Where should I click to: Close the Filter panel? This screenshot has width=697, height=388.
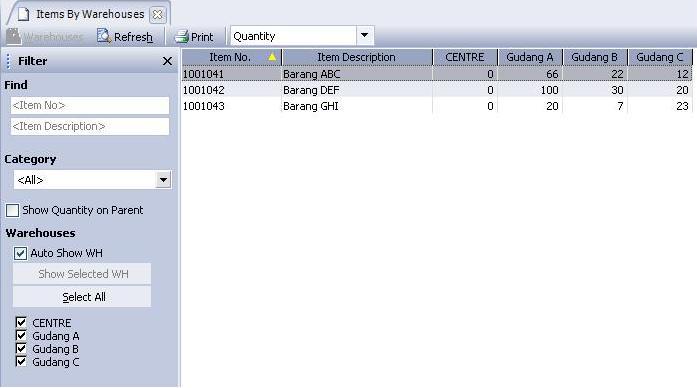click(167, 61)
